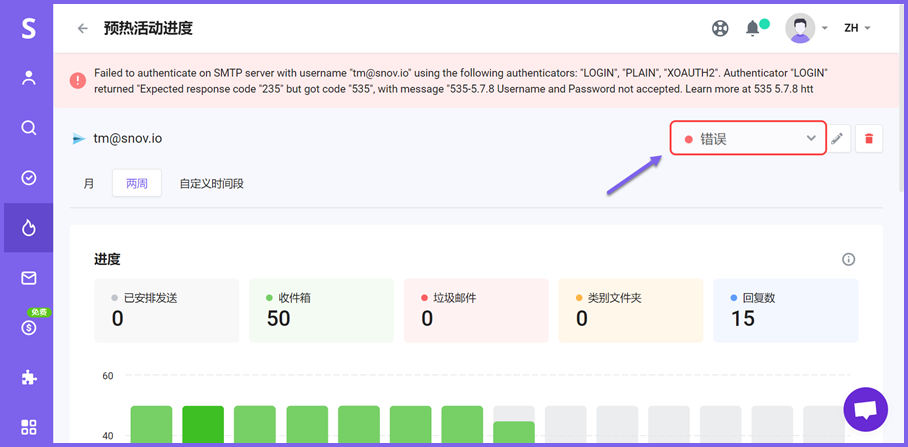
Task: Go back with the left arrow
Action: click(83, 28)
